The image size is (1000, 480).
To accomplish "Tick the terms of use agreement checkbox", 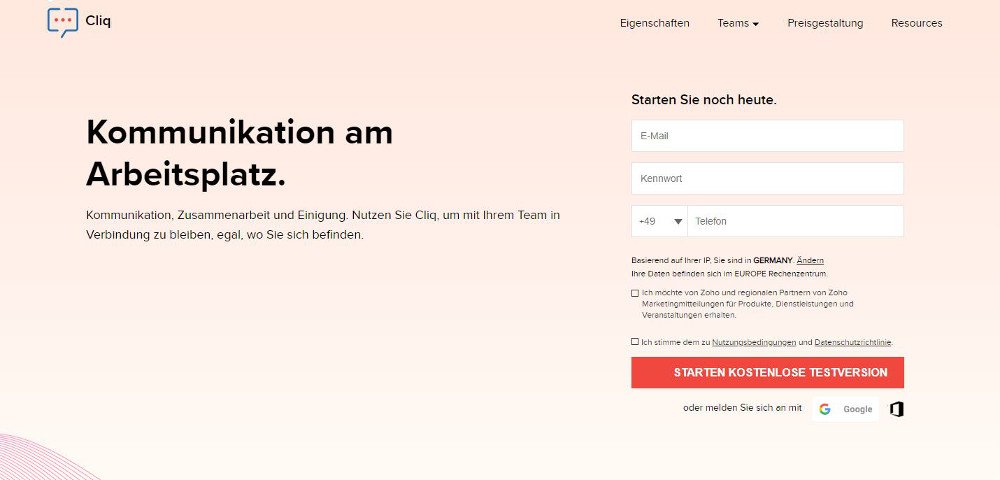I will click(x=635, y=342).
